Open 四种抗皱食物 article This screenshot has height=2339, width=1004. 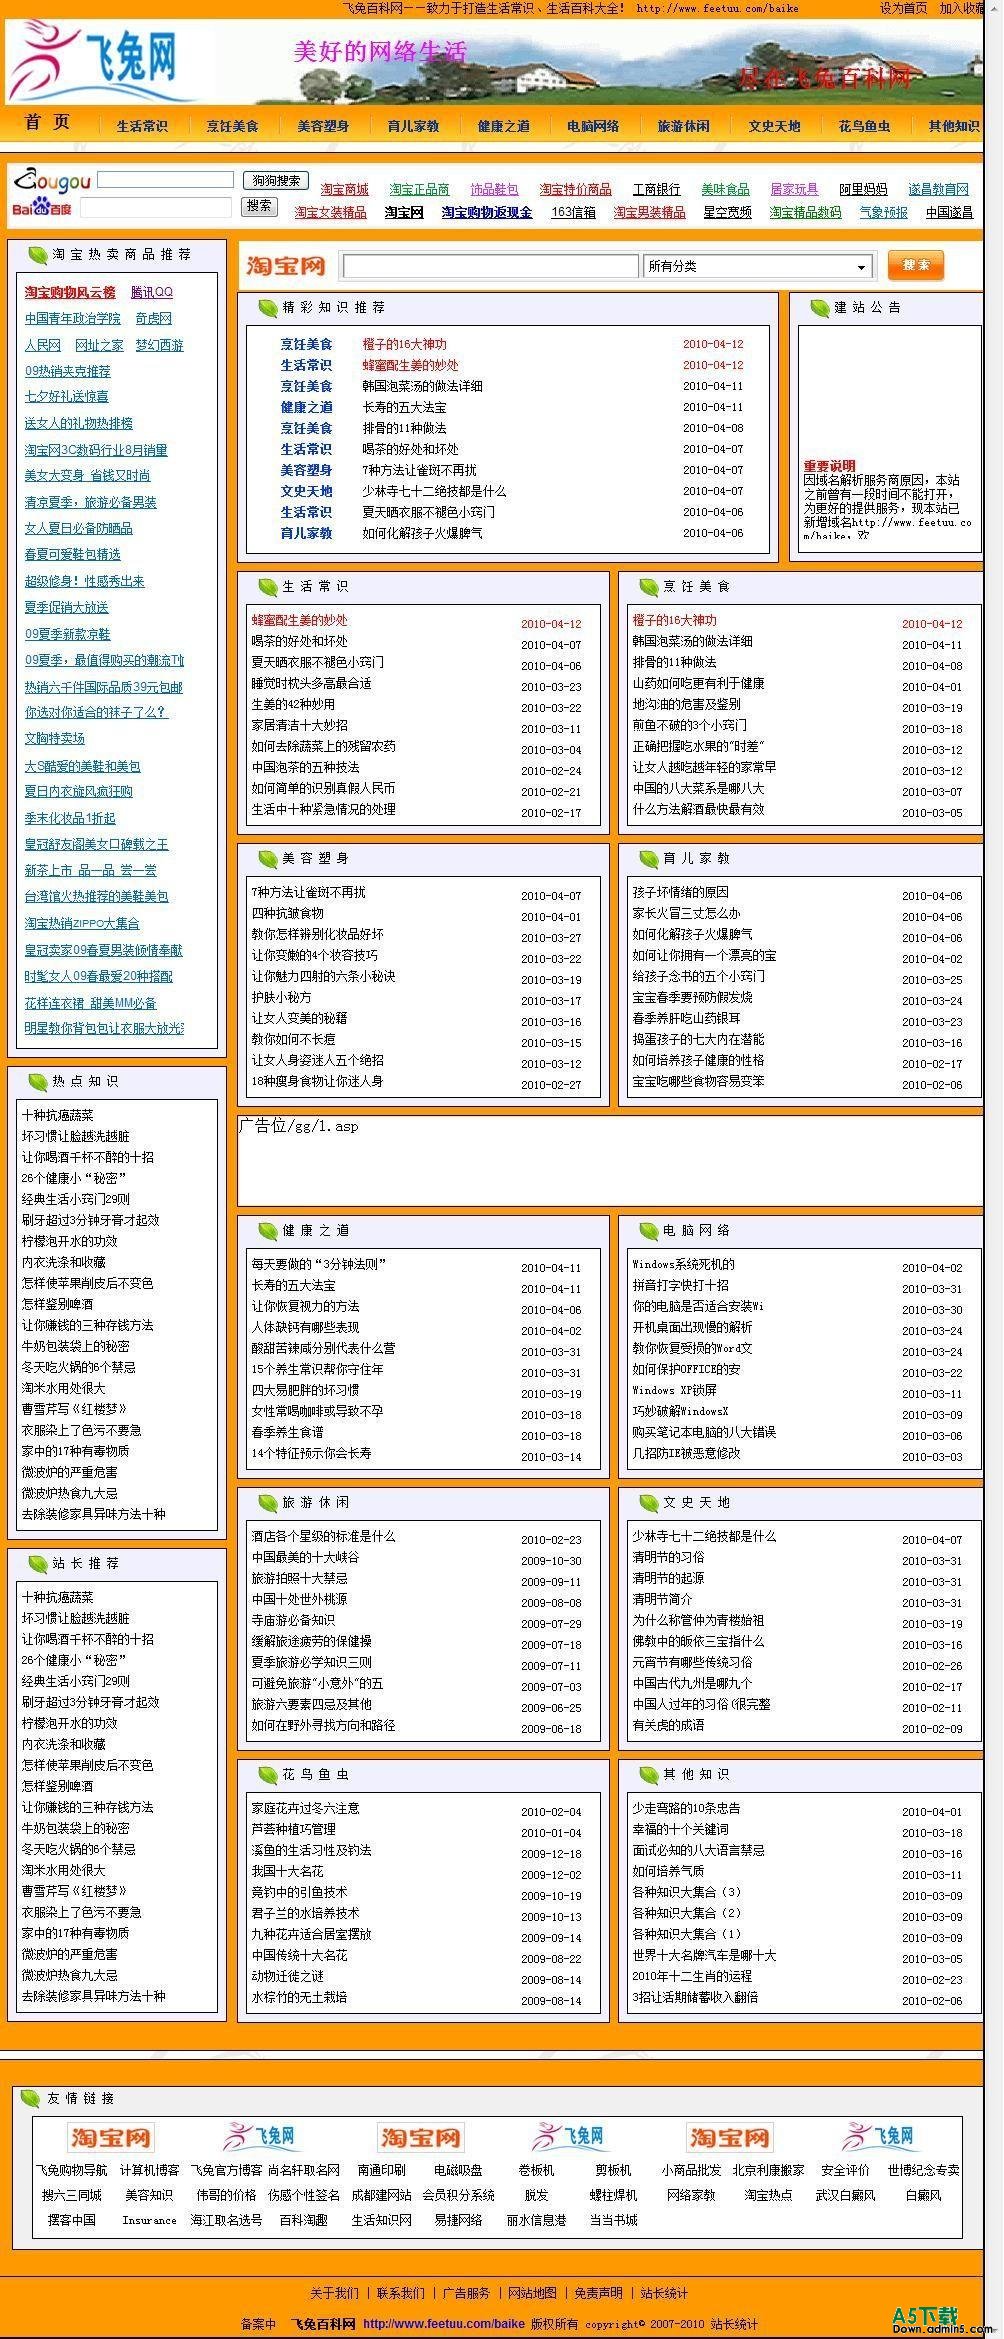287,913
